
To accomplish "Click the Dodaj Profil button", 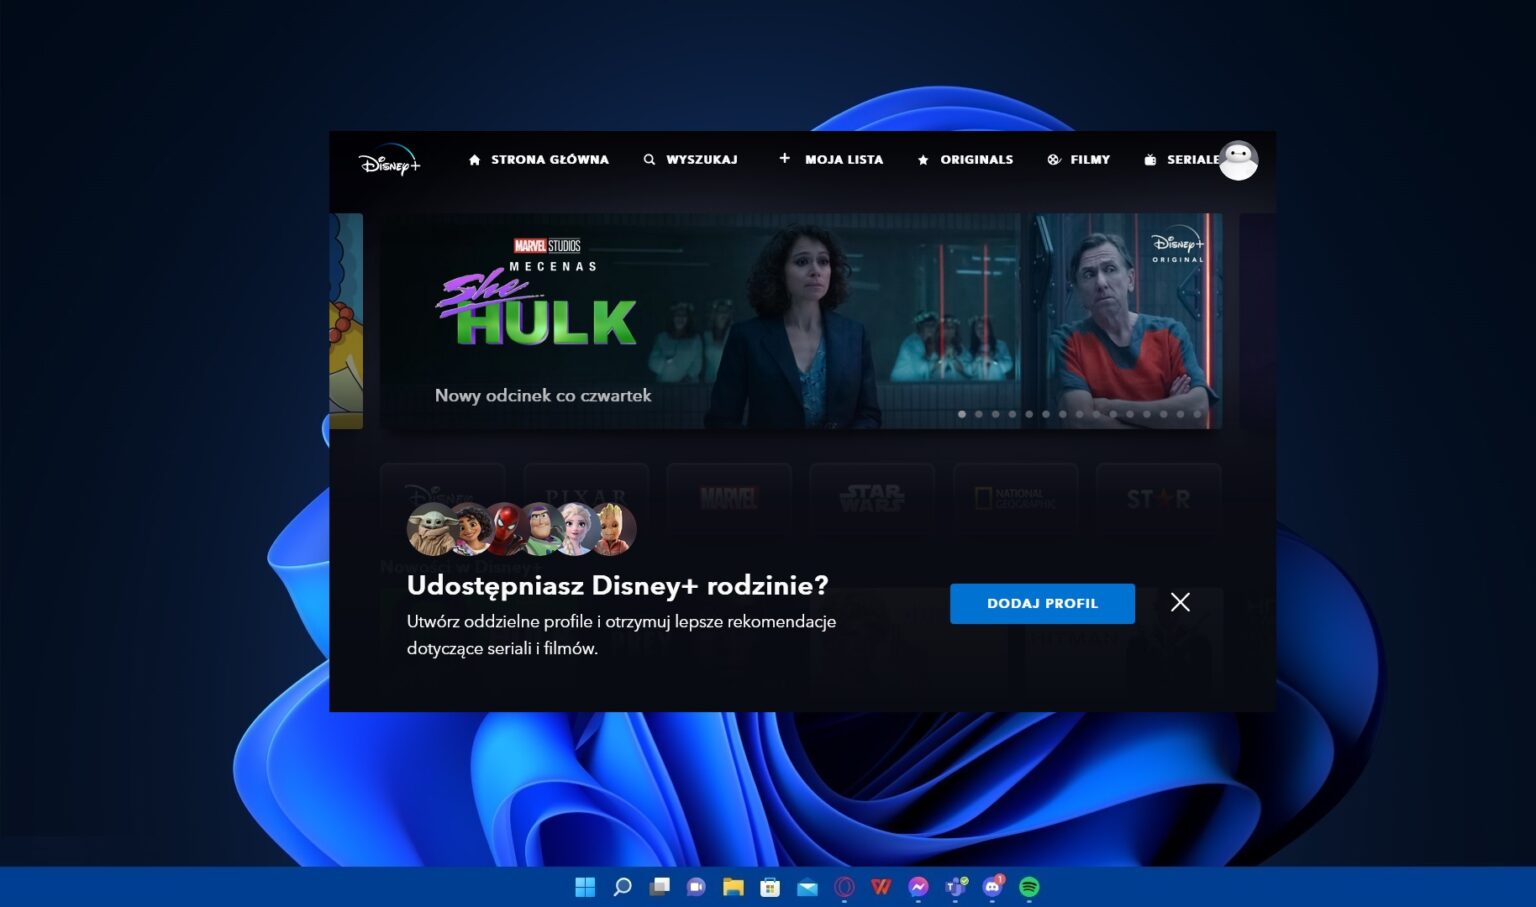I will (x=1042, y=603).
